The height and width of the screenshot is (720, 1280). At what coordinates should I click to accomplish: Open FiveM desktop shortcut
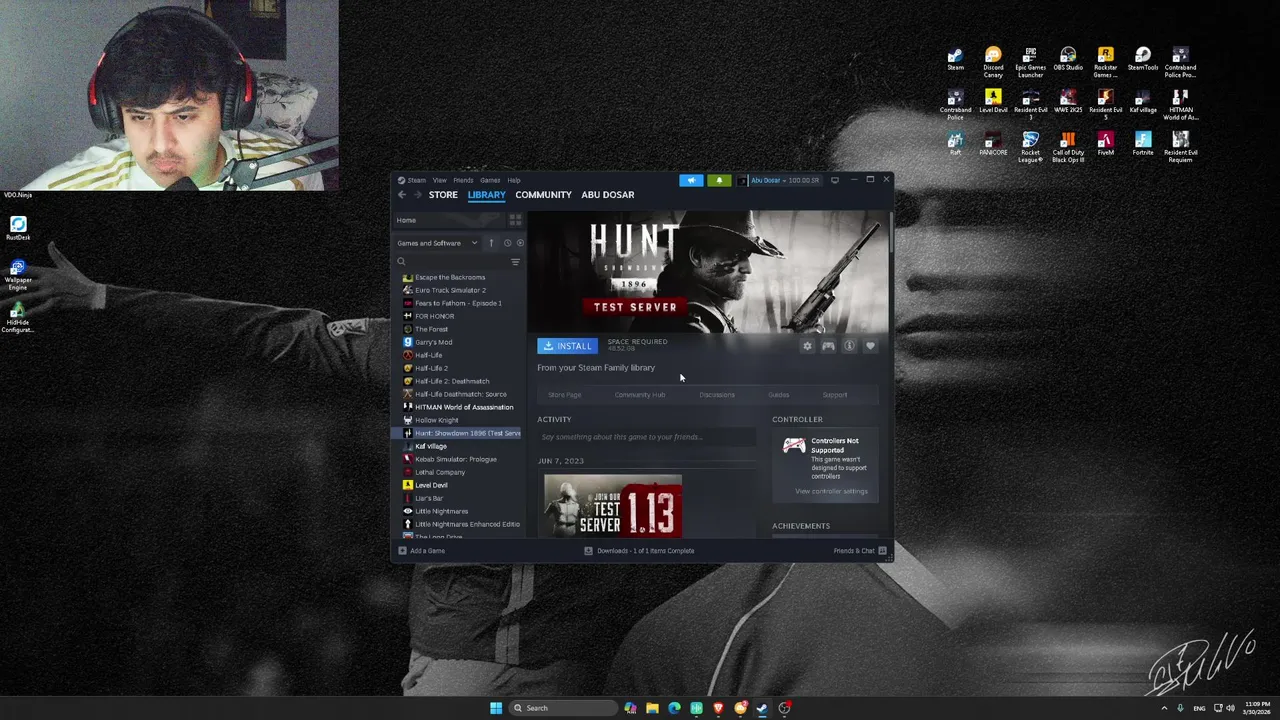[1105, 144]
